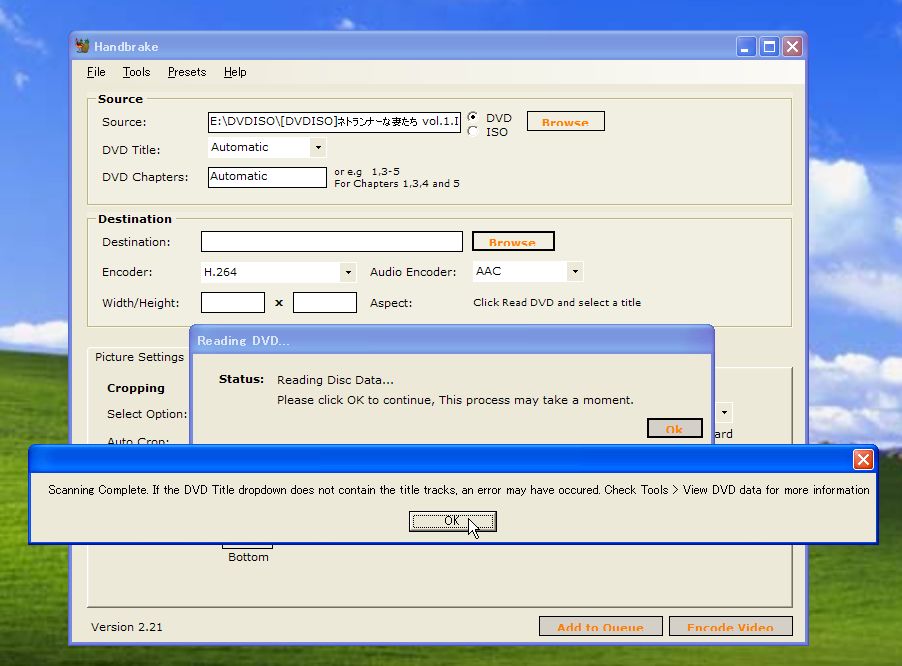This screenshot has width=902, height=666.
Task: Click the Destination path input field
Action: click(331, 242)
